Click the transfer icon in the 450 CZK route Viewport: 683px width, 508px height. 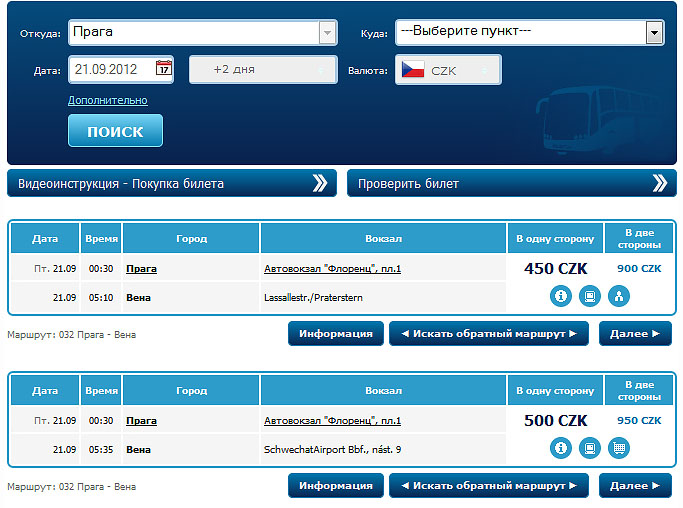pos(619,296)
